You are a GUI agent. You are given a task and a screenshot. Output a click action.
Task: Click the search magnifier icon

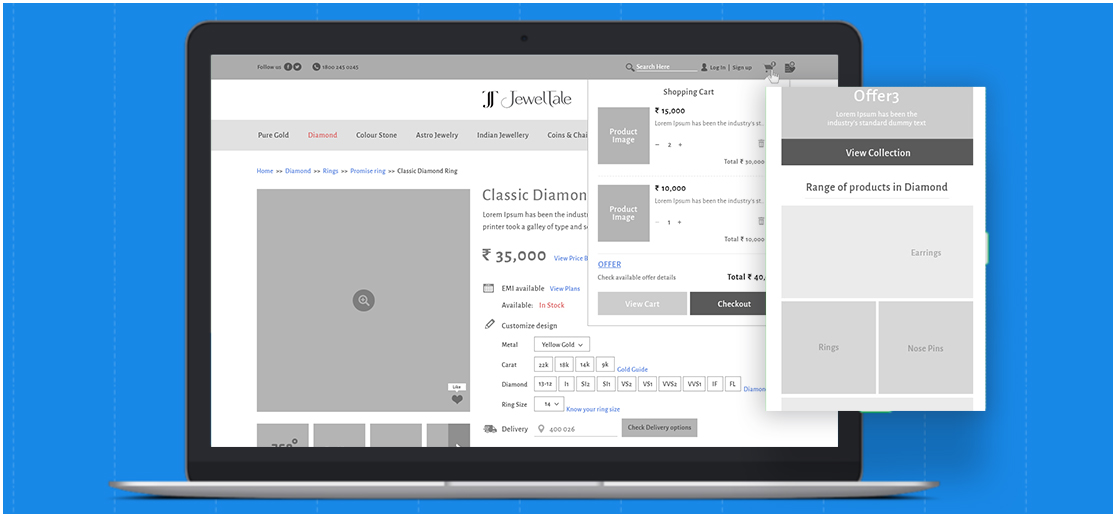[x=630, y=67]
